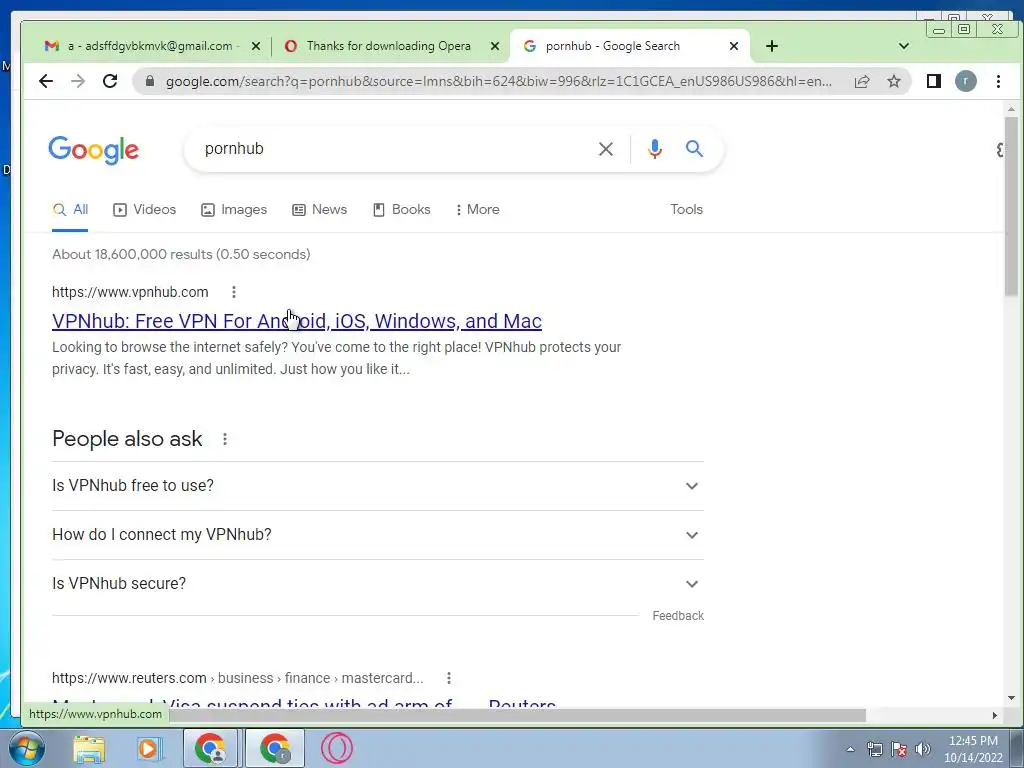
Task: Open the options menu beside the reuters.com result
Action: pyautogui.click(x=449, y=678)
